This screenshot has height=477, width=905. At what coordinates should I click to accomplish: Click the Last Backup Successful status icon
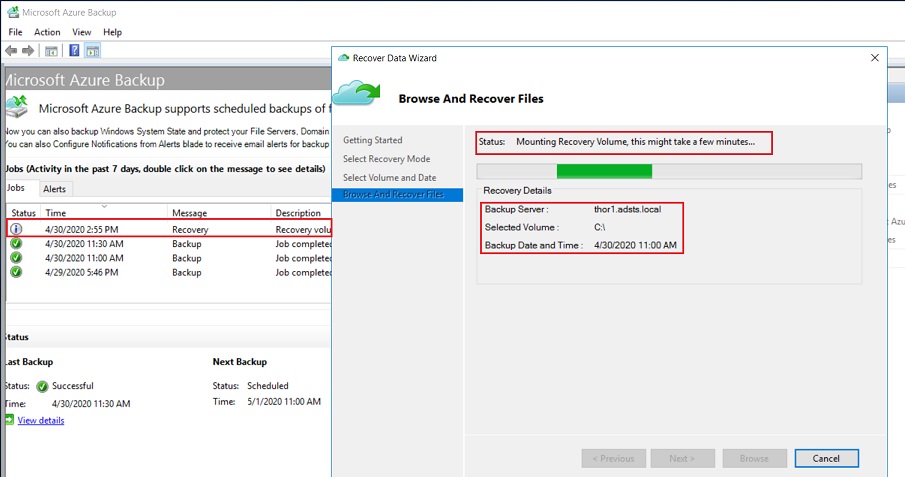(42, 386)
